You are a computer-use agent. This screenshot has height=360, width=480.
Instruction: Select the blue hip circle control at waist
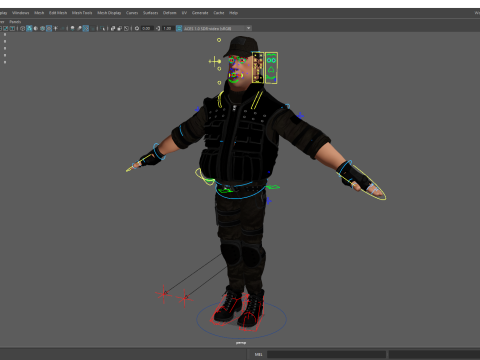click(x=240, y=191)
